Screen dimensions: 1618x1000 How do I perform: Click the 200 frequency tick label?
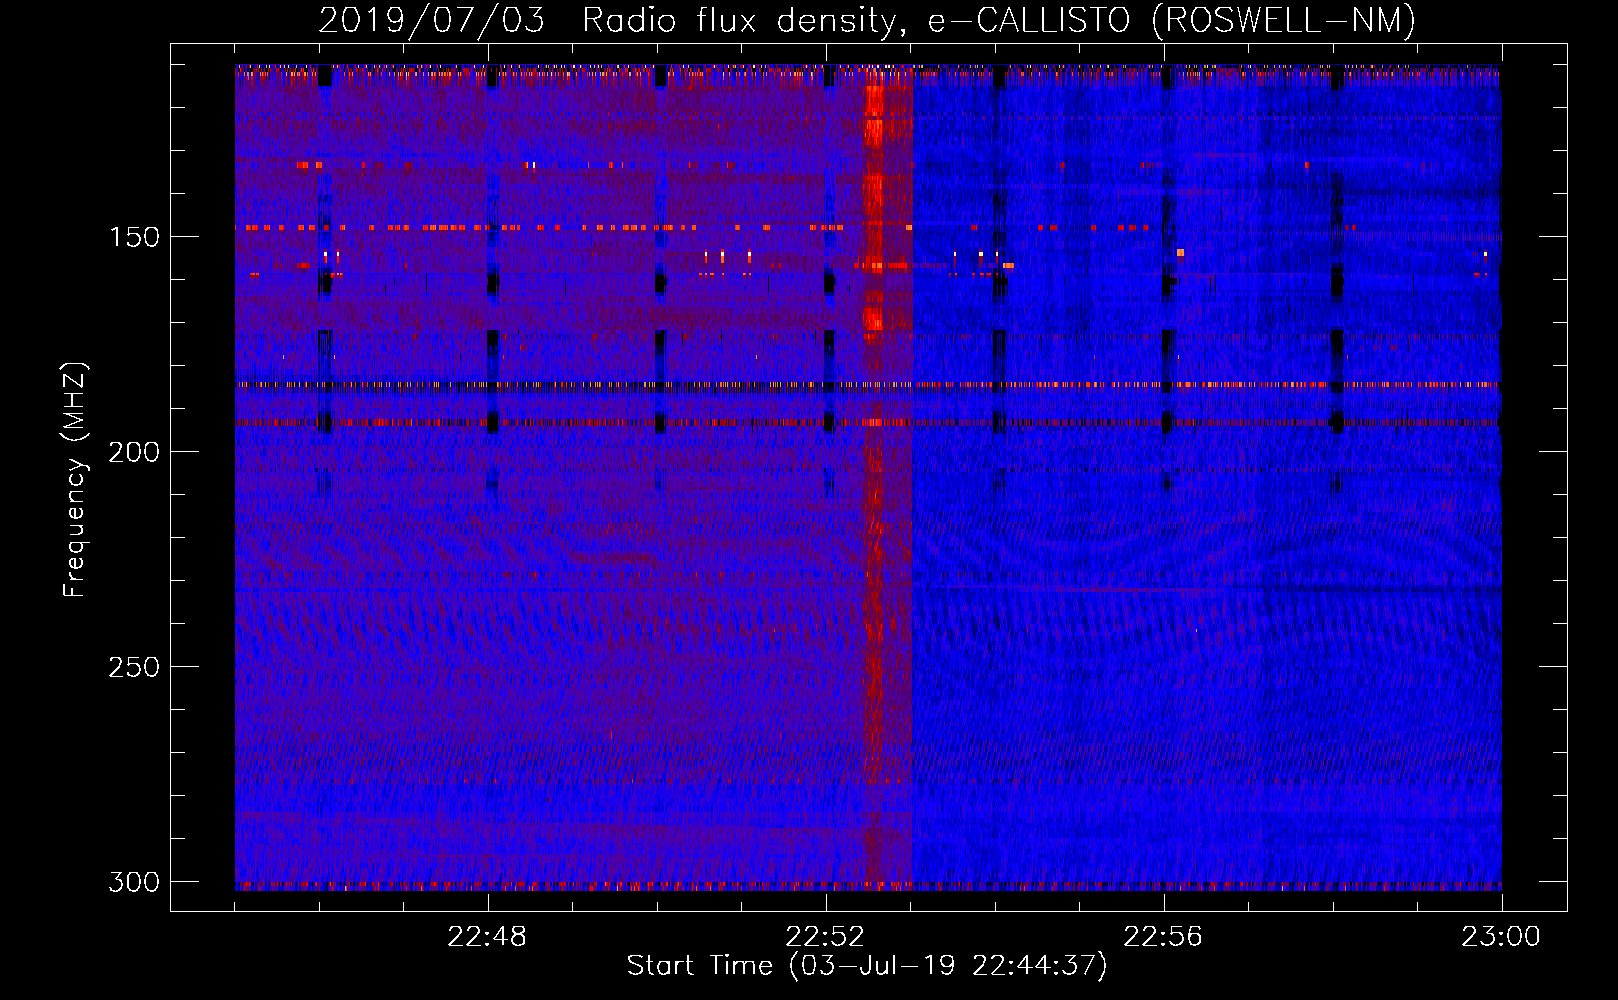pos(133,452)
